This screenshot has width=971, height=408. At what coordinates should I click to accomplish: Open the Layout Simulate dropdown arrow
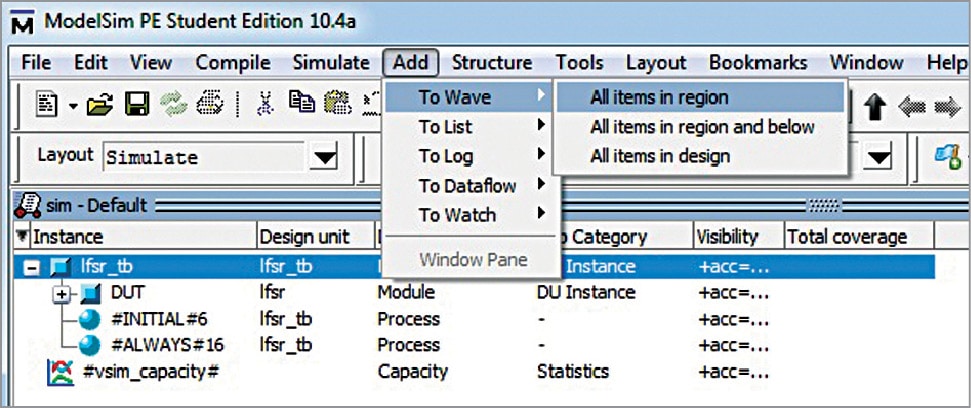(x=323, y=157)
